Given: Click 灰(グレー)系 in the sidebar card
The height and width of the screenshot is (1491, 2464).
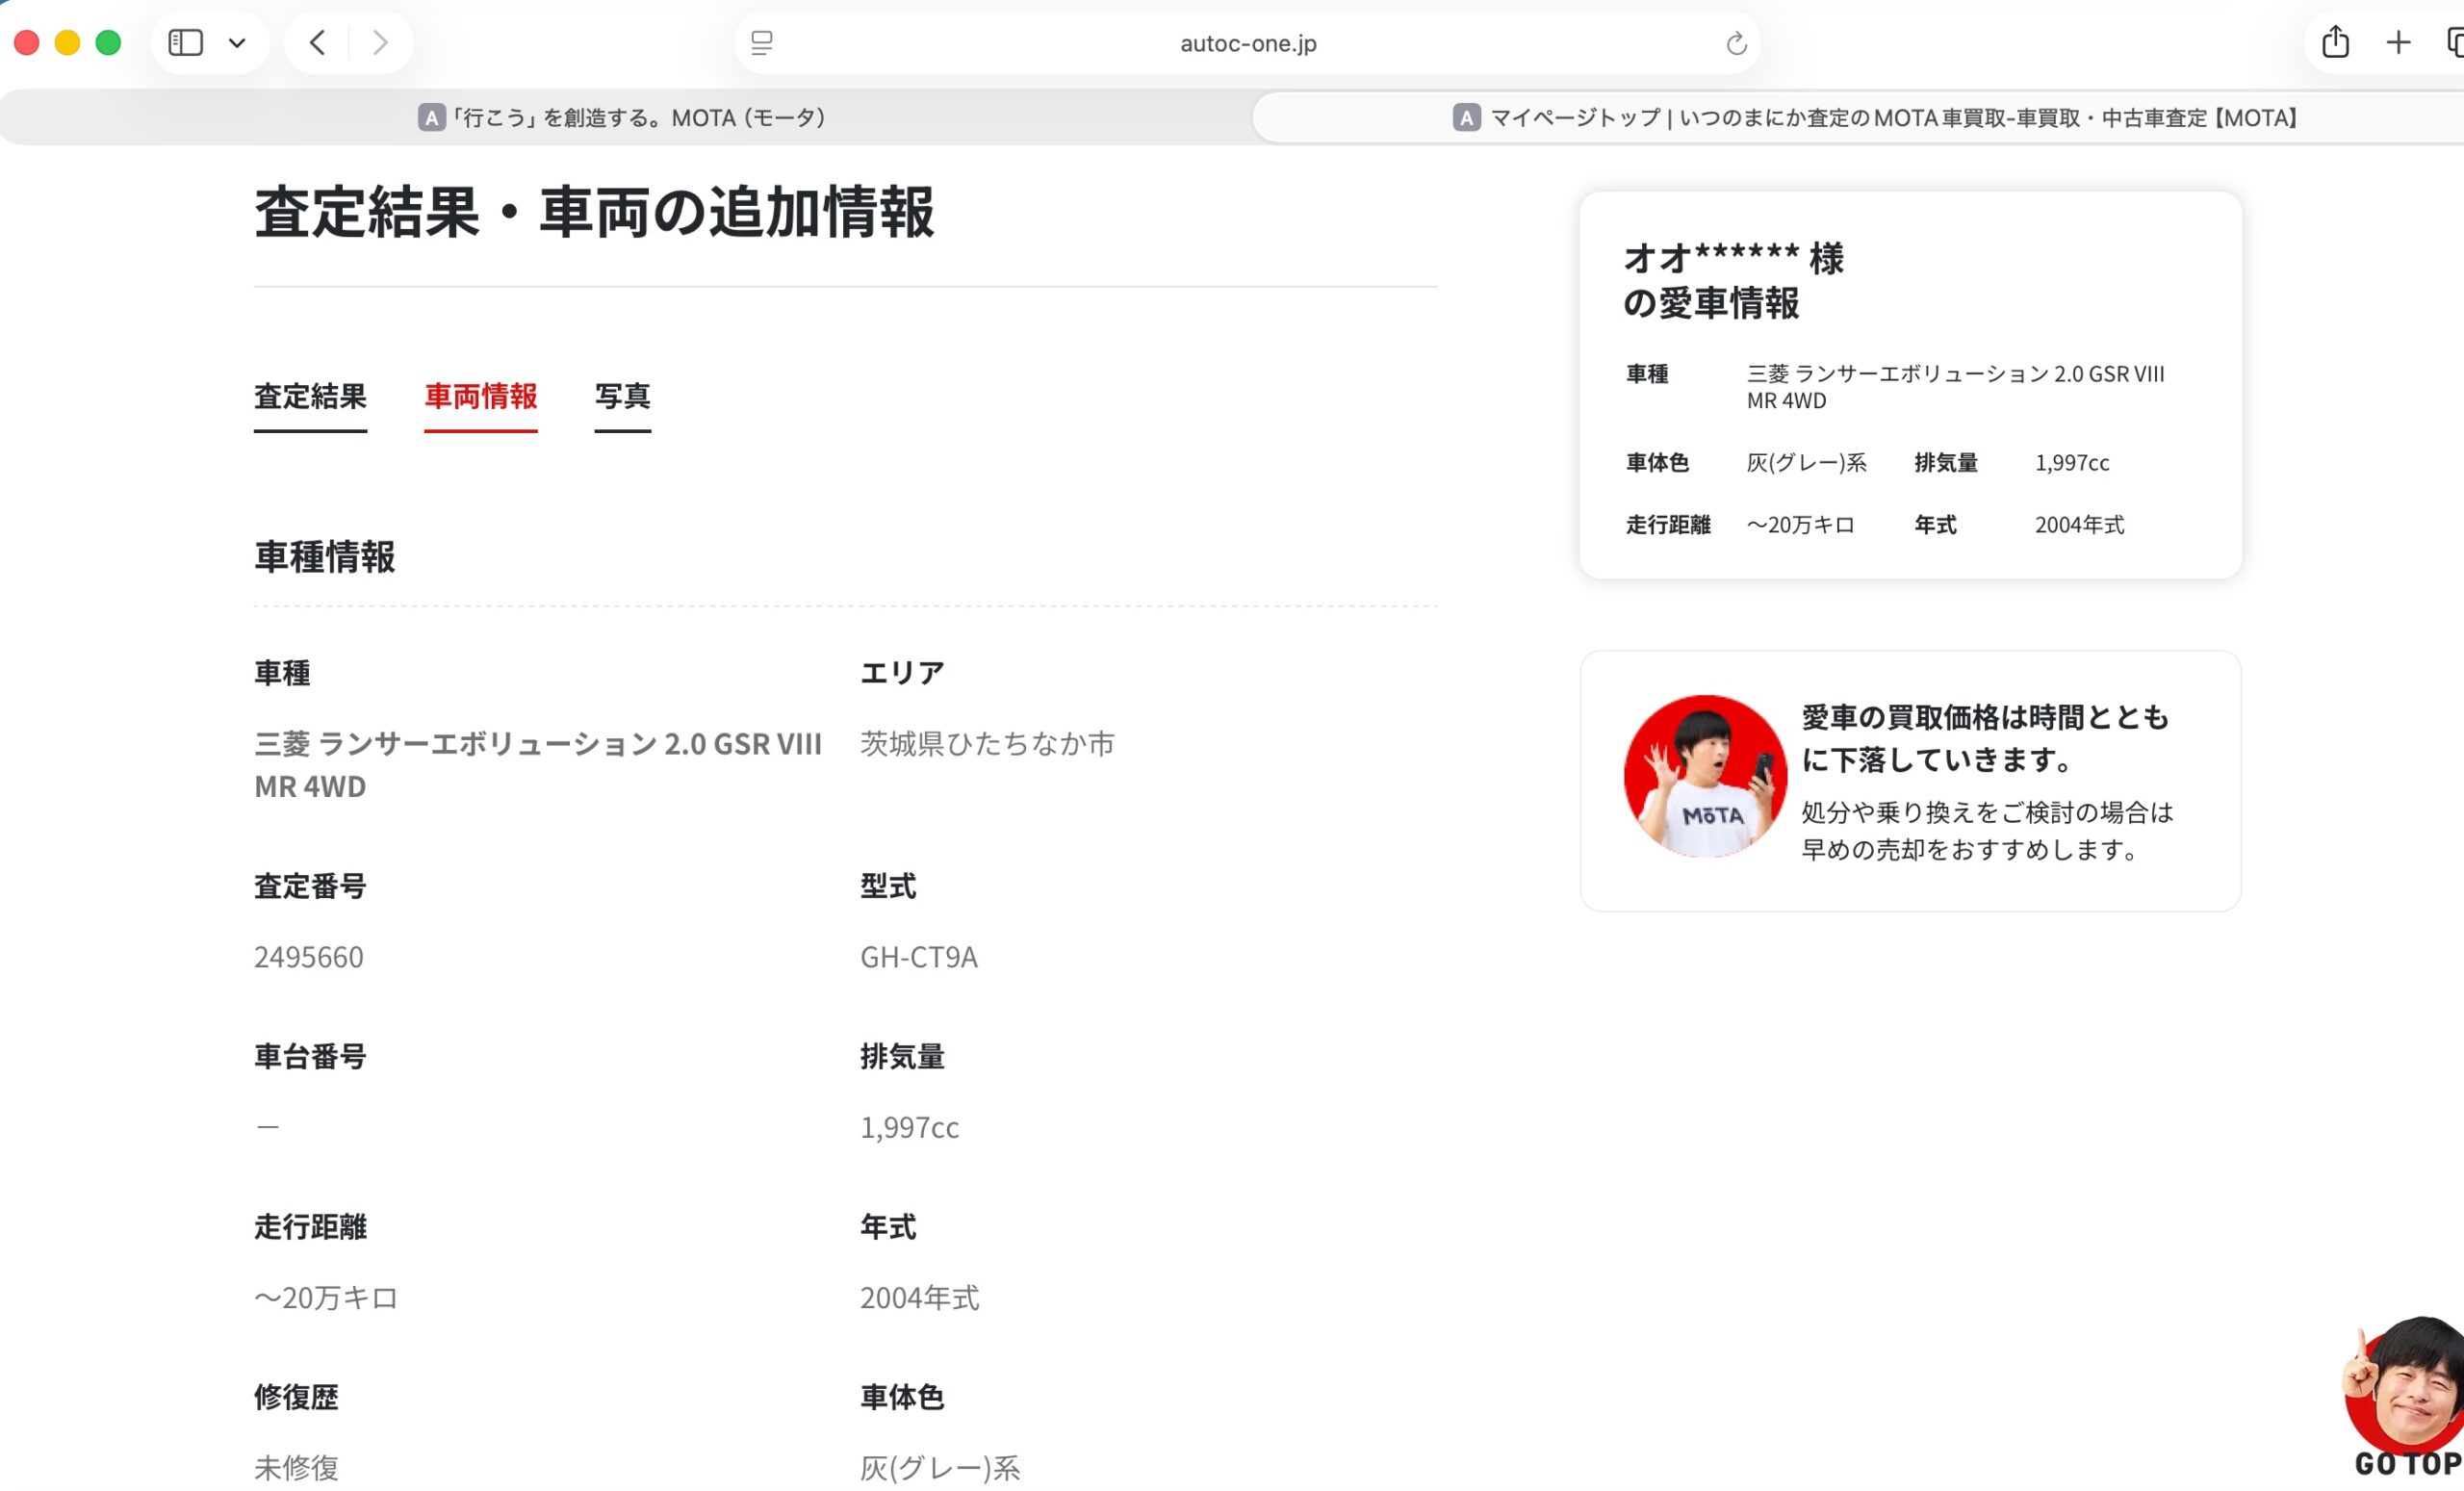Looking at the screenshot, I should click(x=1806, y=463).
